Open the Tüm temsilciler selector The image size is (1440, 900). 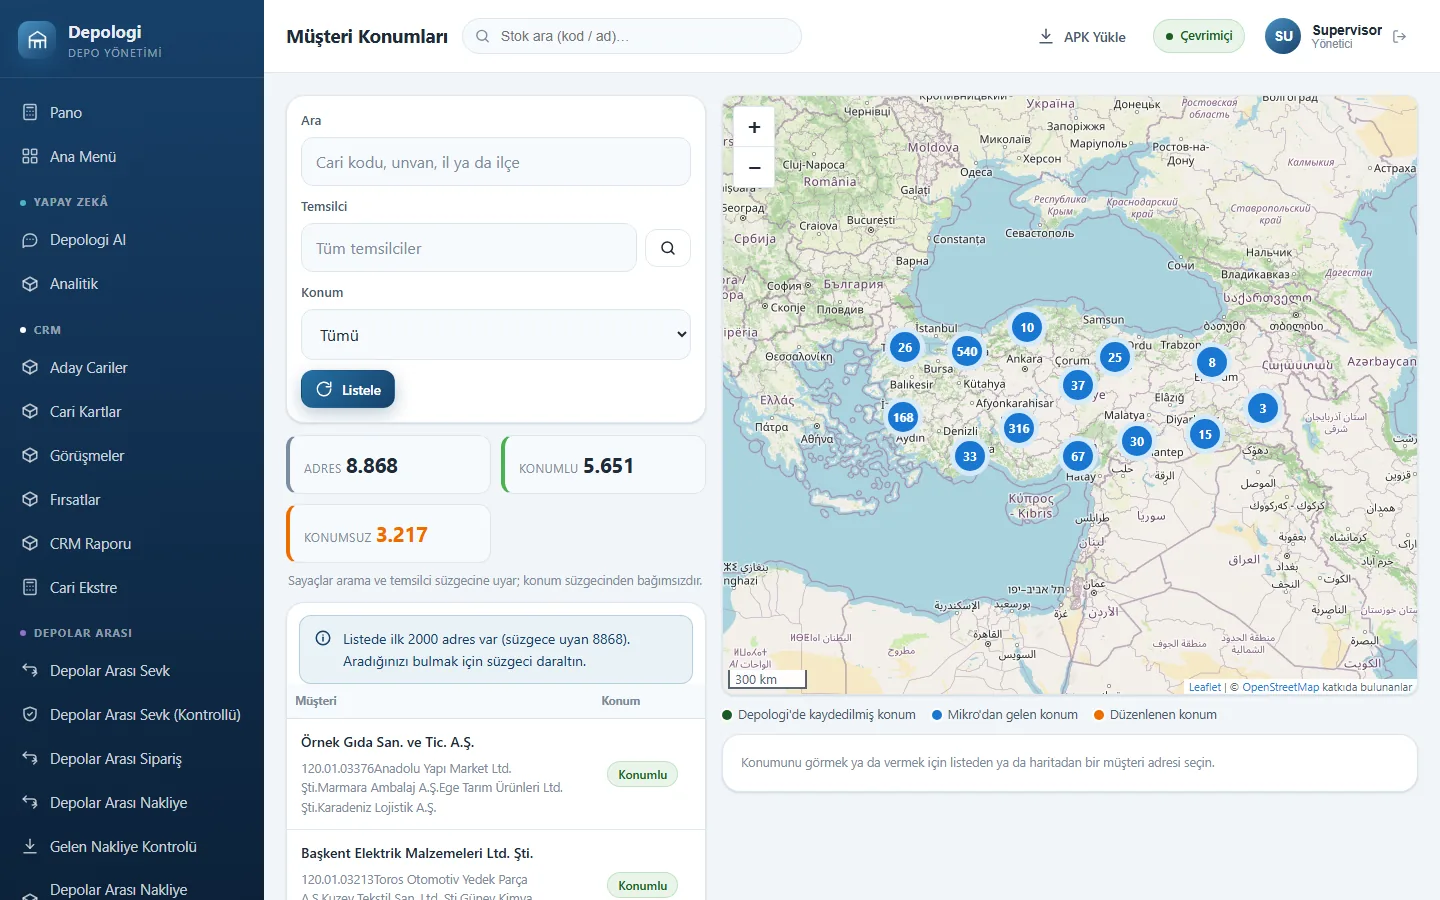pyautogui.click(x=469, y=248)
